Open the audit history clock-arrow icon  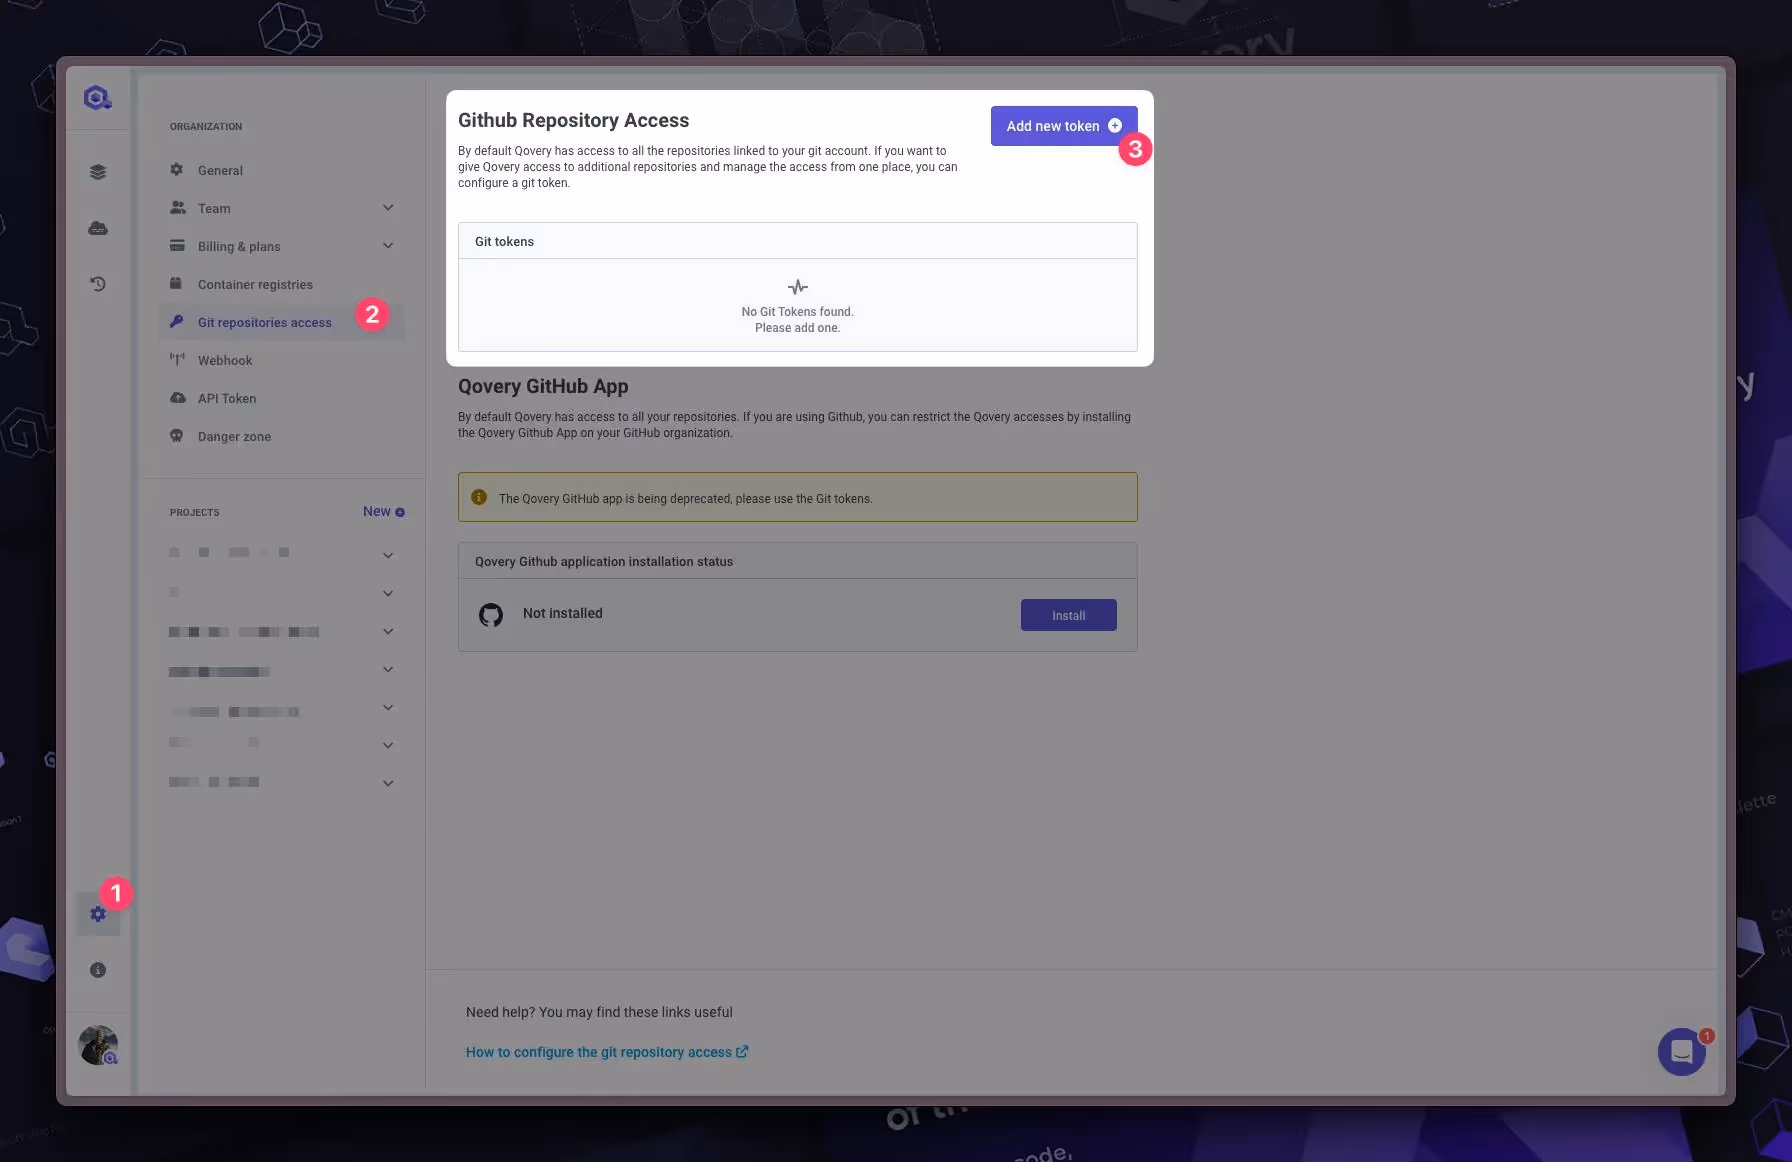tap(98, 284)
